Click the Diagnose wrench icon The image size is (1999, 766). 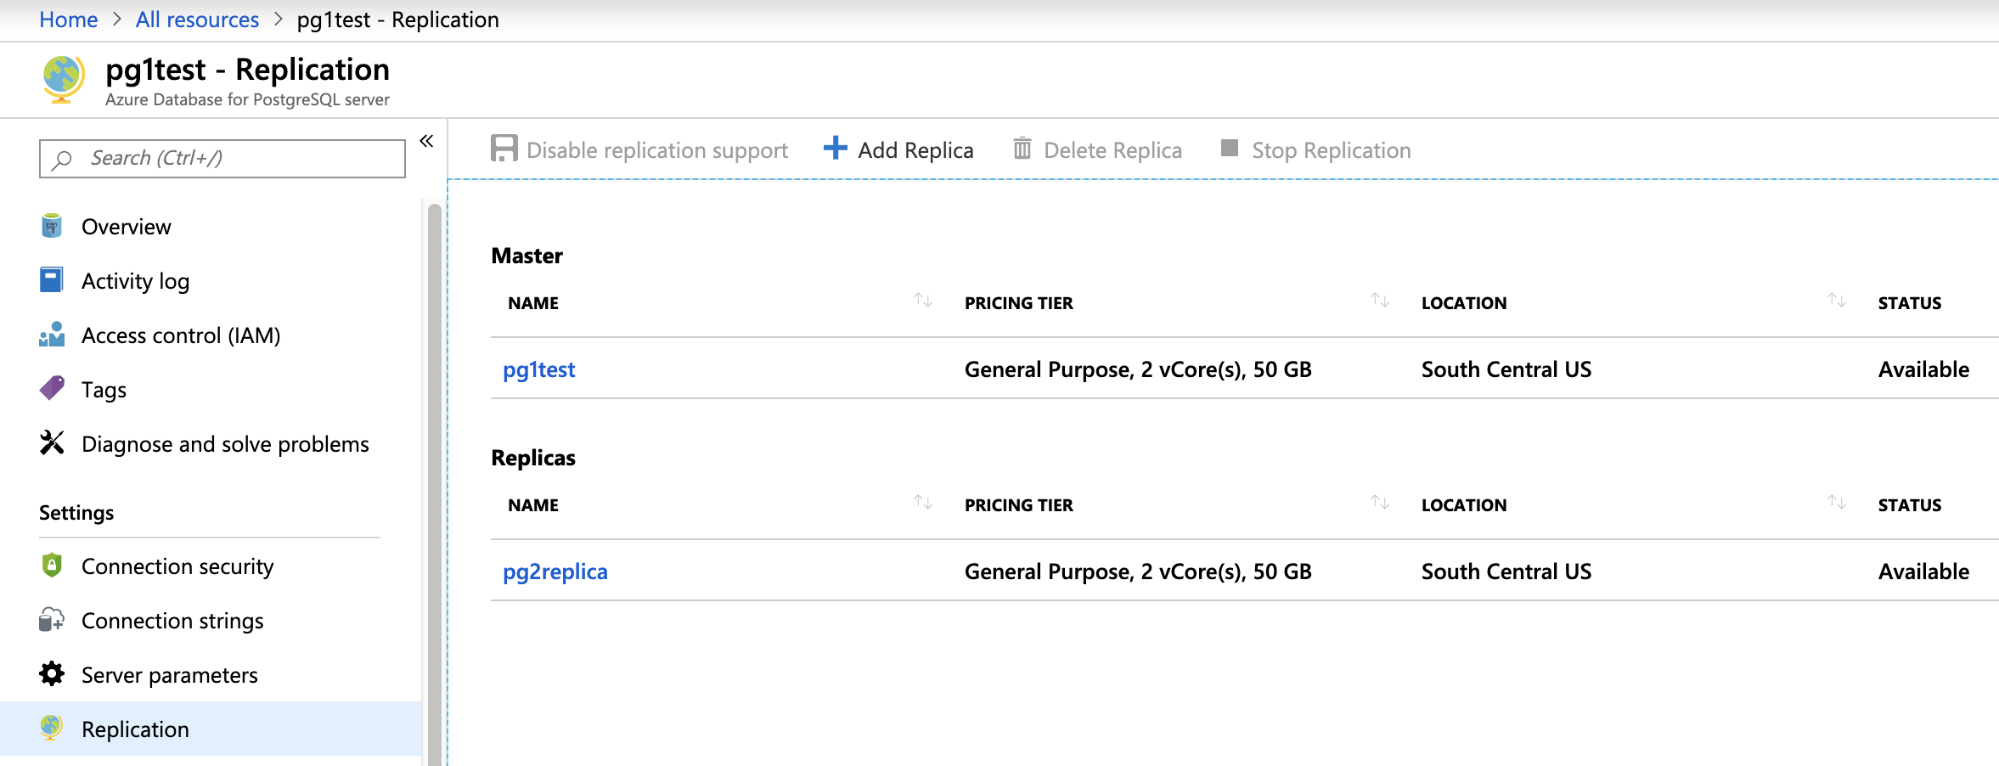point(52,442)
